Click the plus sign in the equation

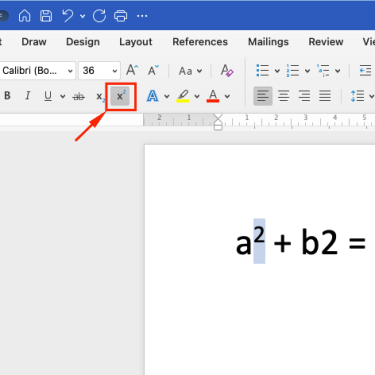pyautogui.click(x=283, y=243)
